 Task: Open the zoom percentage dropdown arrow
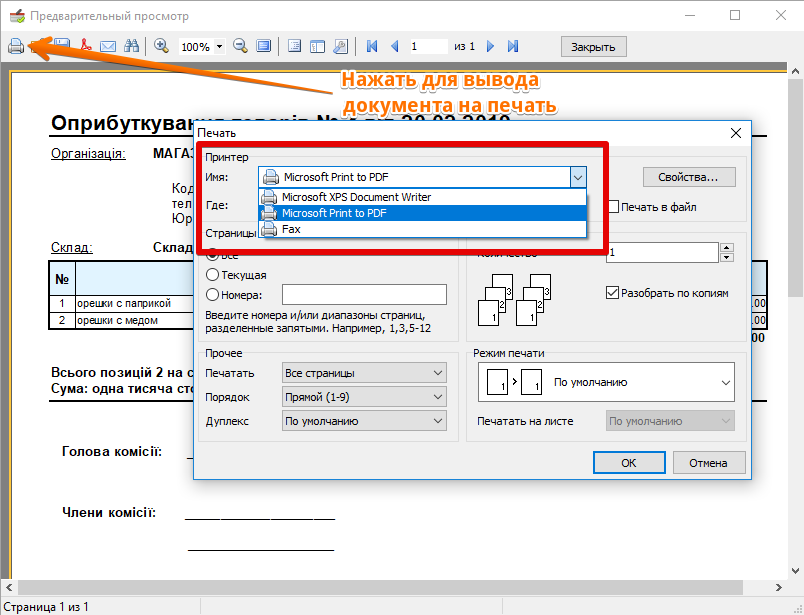click(x=219, y=47)
